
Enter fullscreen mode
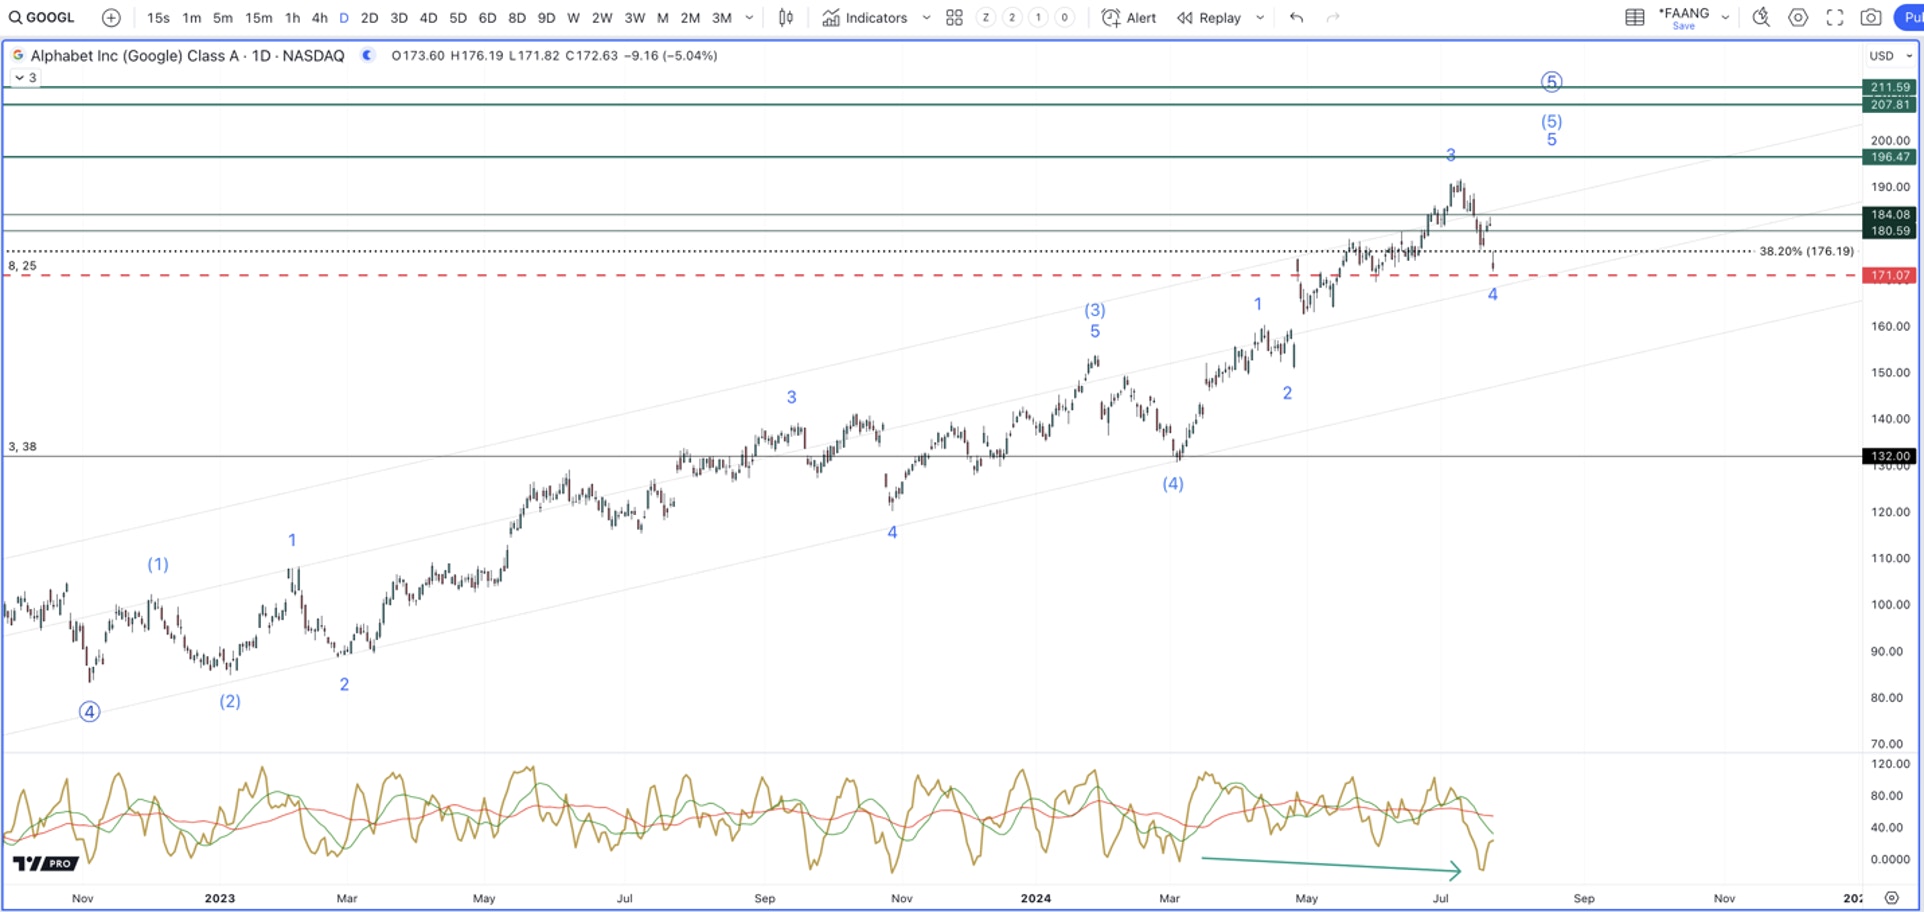(x=1835, y=17)
